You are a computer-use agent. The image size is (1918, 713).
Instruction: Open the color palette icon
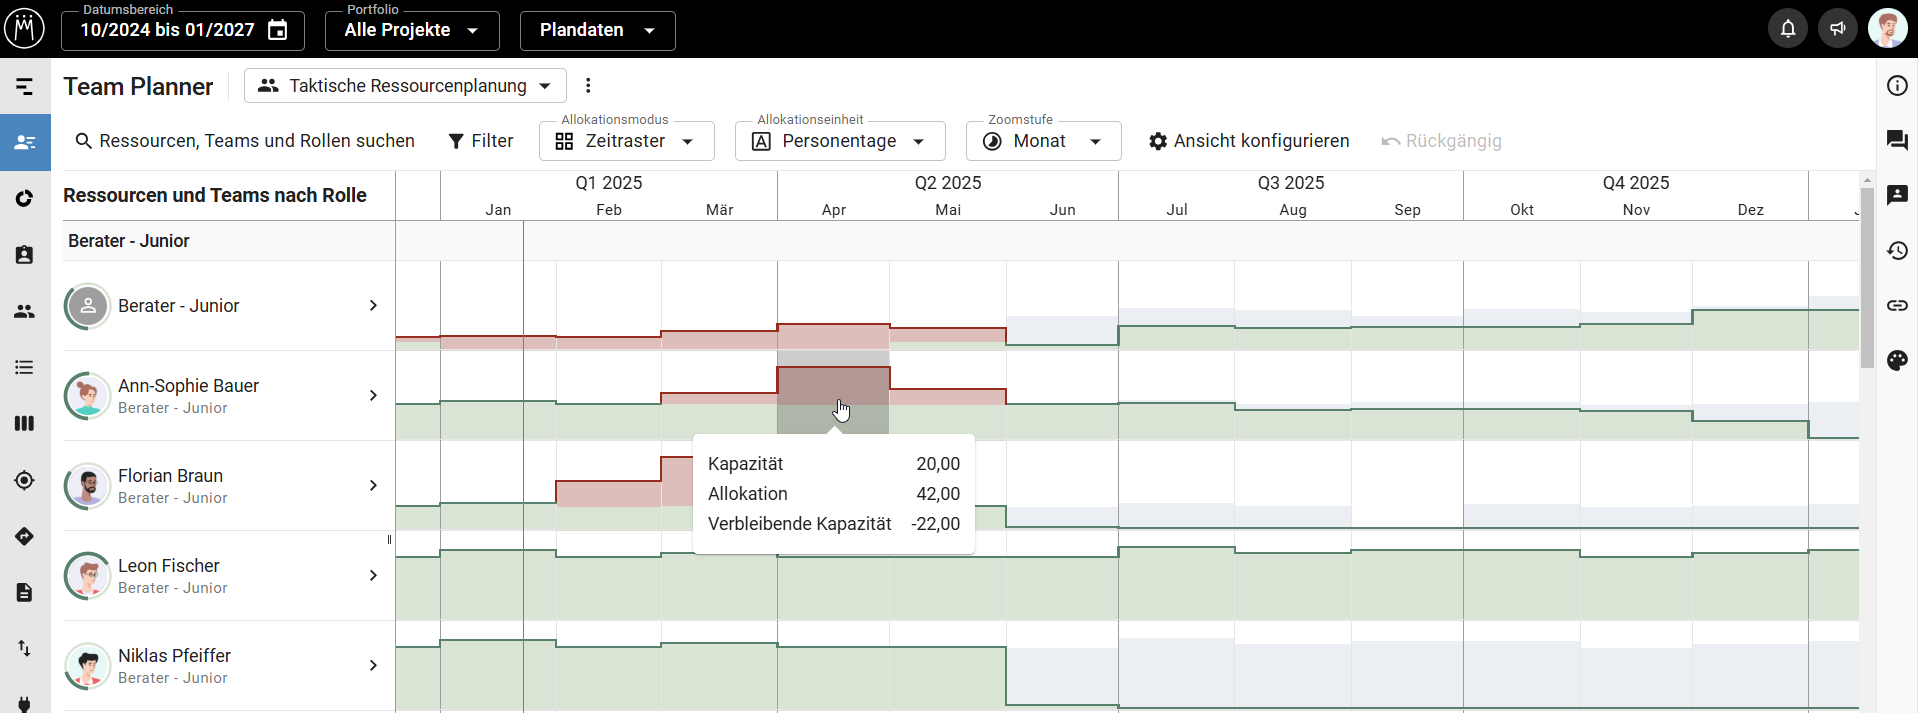tap(1897, 360)
